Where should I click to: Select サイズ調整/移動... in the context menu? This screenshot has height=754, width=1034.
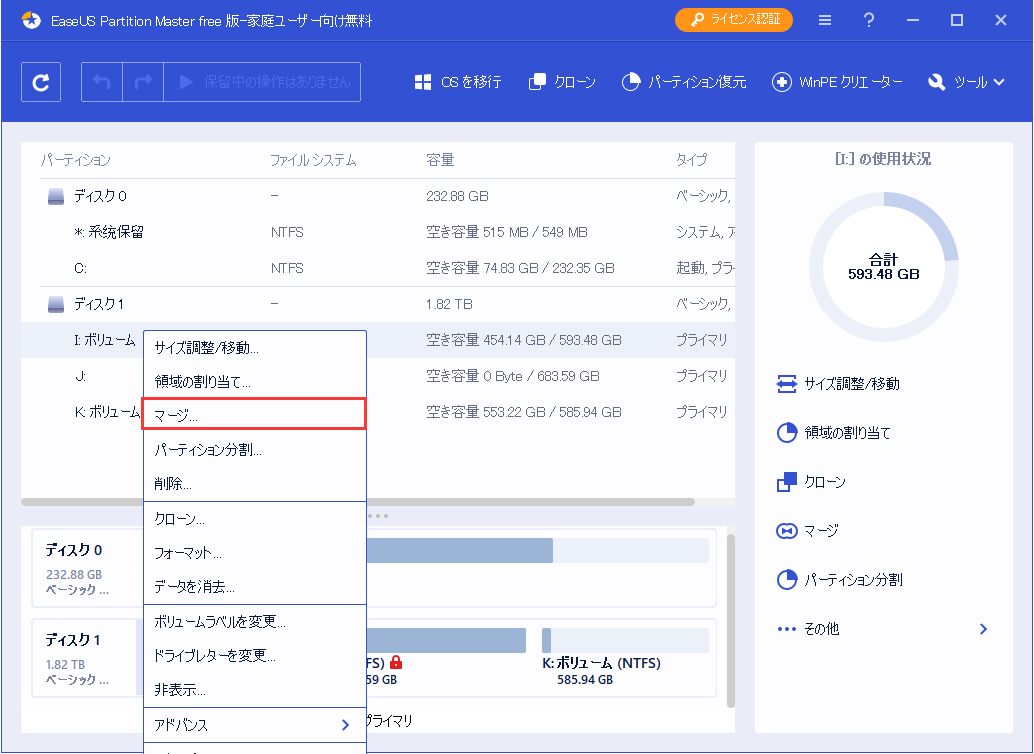tap(255, 348)
